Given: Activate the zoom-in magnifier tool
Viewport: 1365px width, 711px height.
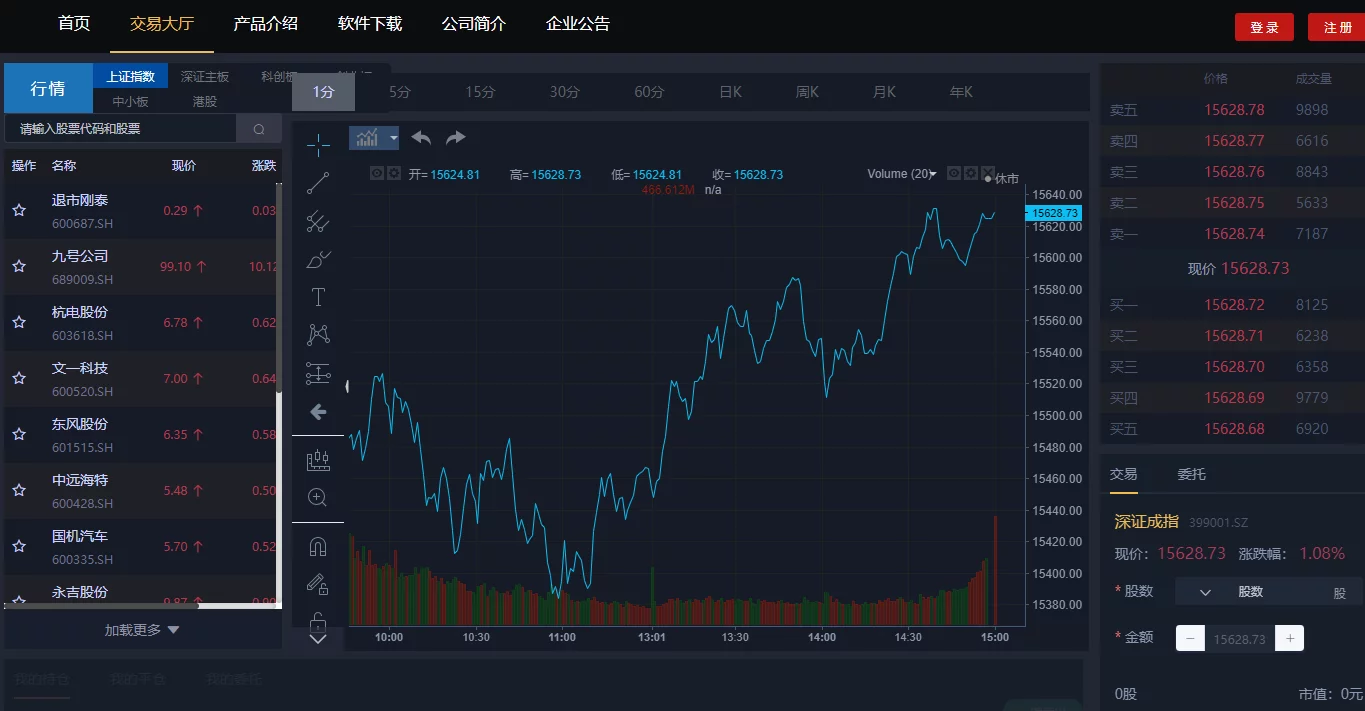Looking at the screenshot, I should tap(318, 498).
